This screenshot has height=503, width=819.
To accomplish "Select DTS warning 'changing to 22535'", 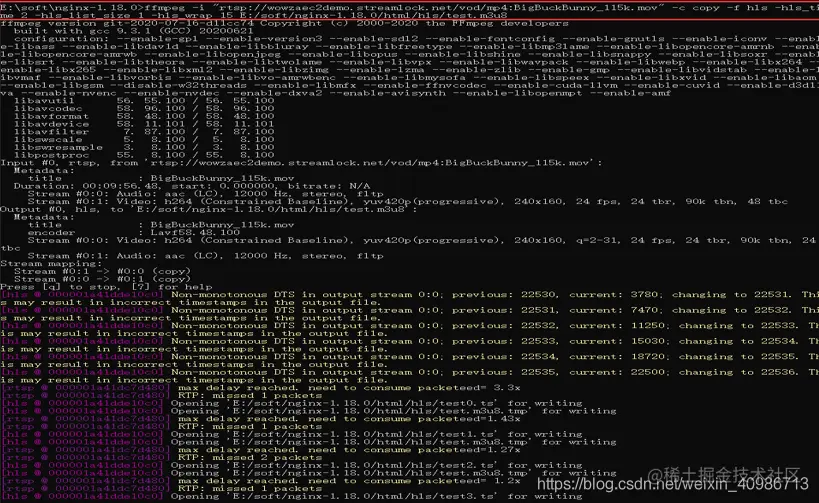I will coord(410,360).
